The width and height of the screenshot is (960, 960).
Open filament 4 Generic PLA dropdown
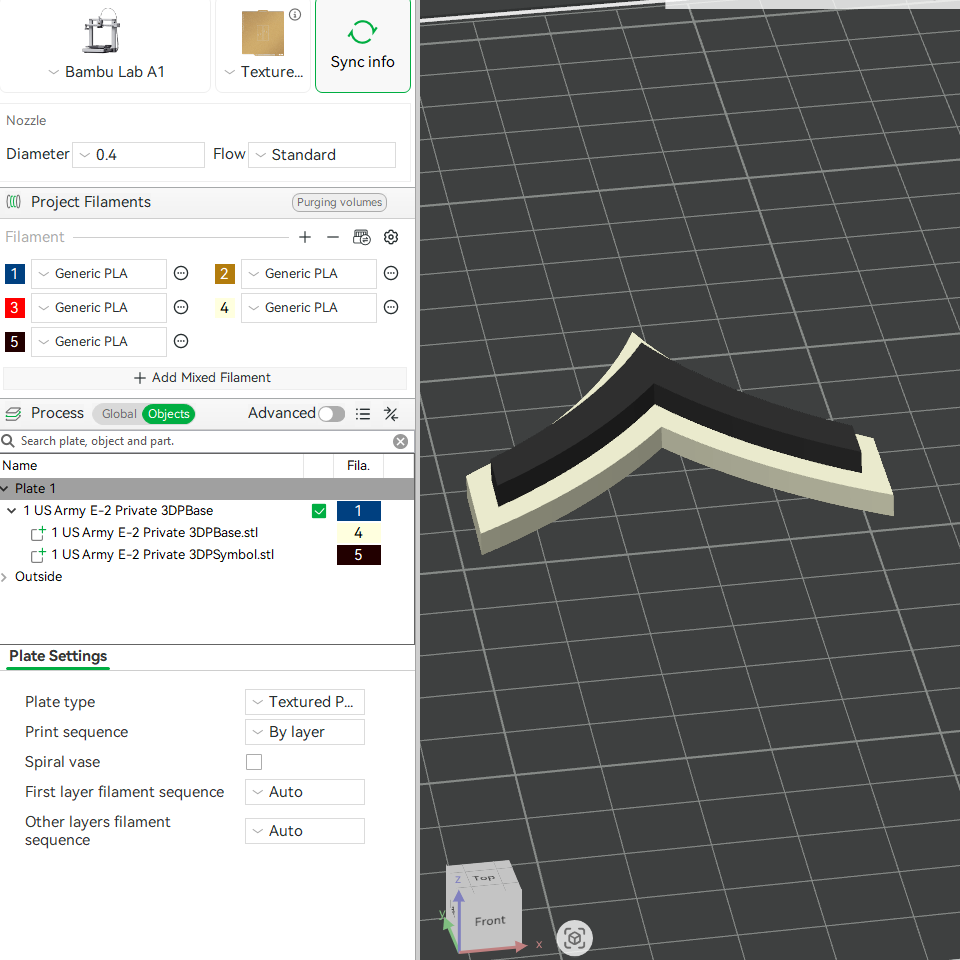click(x=309, y=307)
